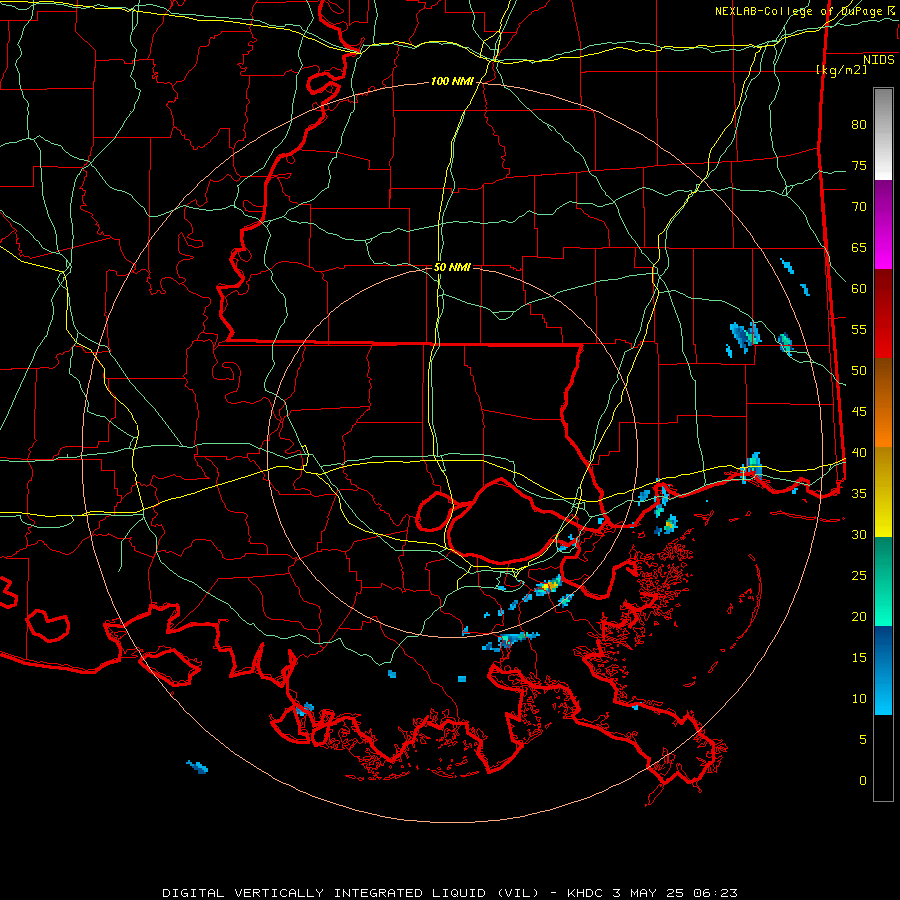This screenshot has width=900, height=900.
Task: Click the scale value 20
Action: pos(859,616)
